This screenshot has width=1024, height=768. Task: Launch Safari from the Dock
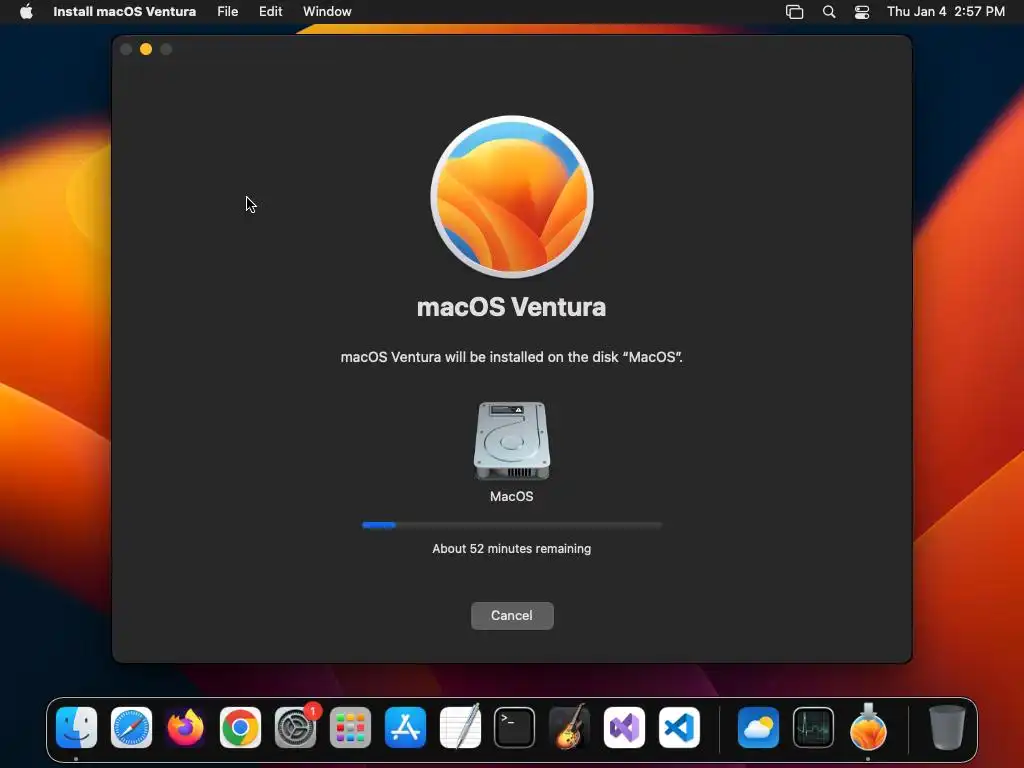131,727
